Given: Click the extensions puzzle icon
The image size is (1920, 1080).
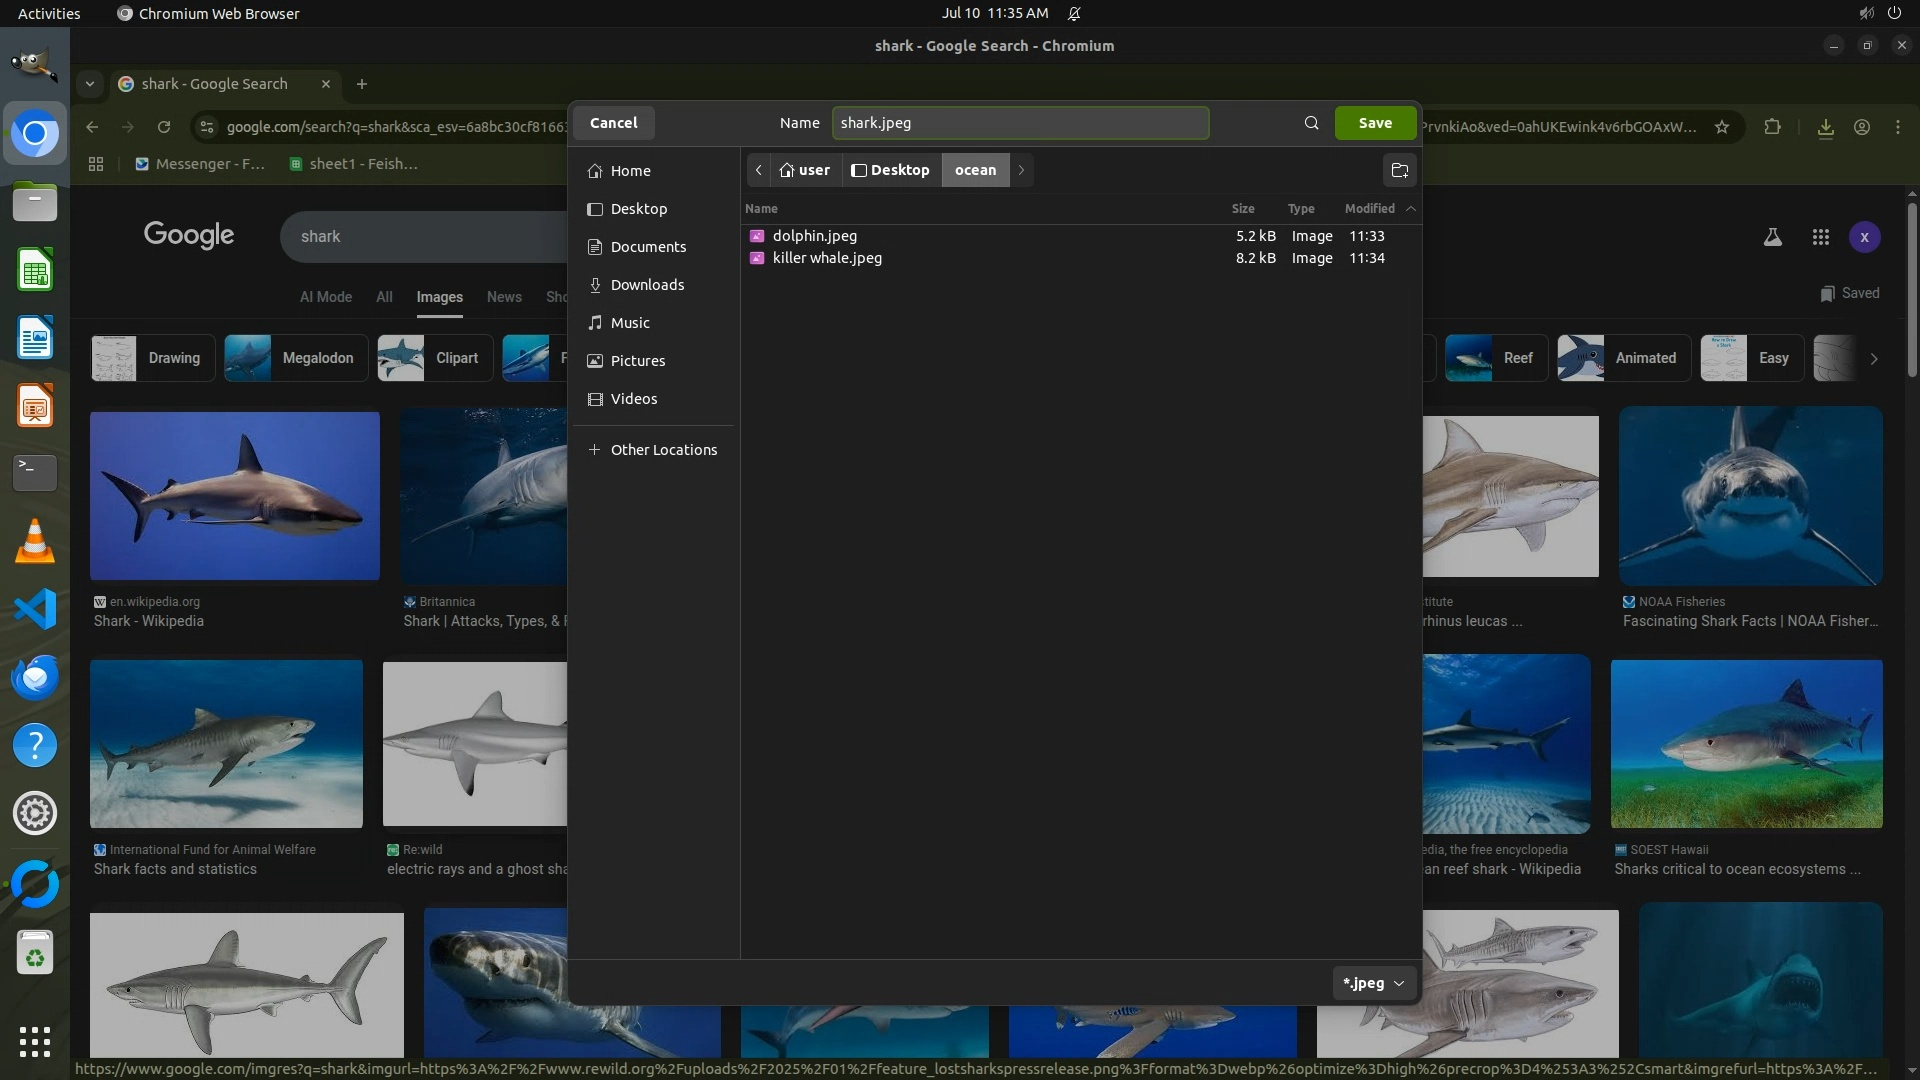Looking at the screenshot, I should (x=1772, y=127).
